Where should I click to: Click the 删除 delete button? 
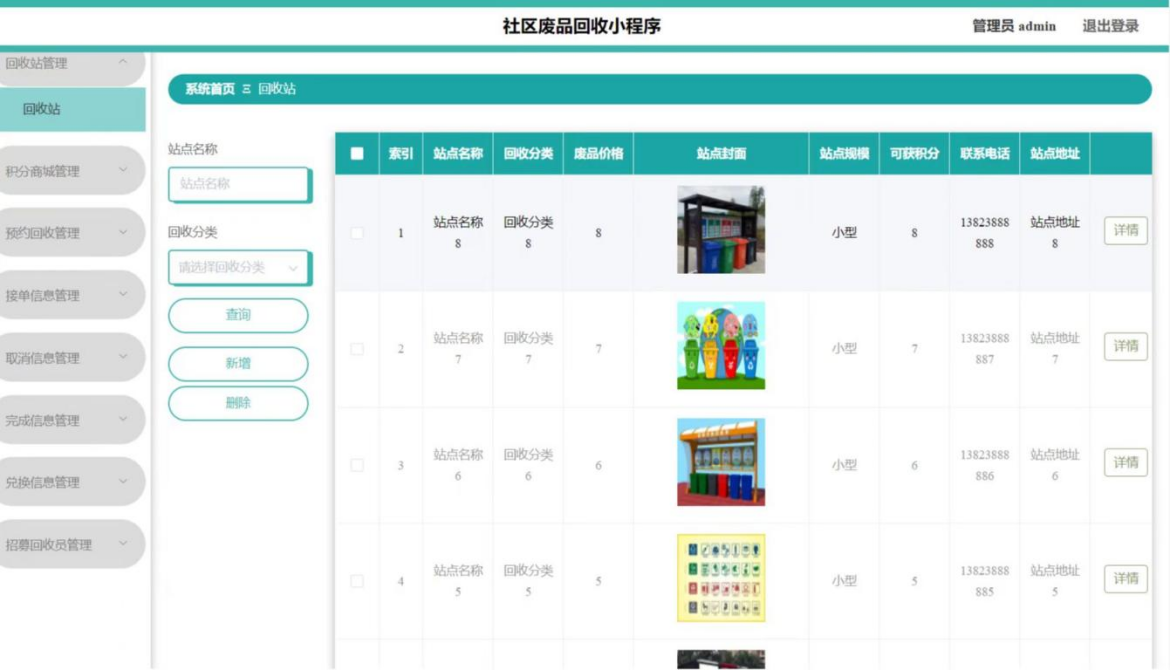click(x=238, y=403)
